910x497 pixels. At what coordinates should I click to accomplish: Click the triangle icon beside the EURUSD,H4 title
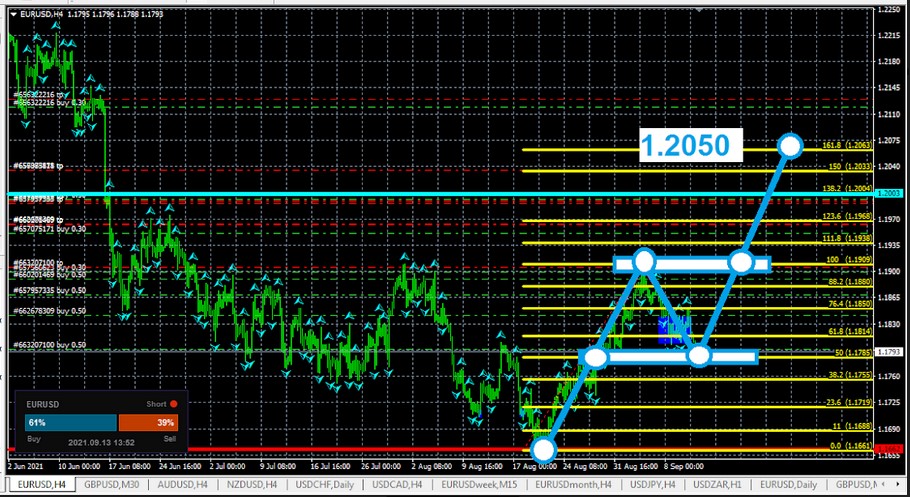pos(12,14)
